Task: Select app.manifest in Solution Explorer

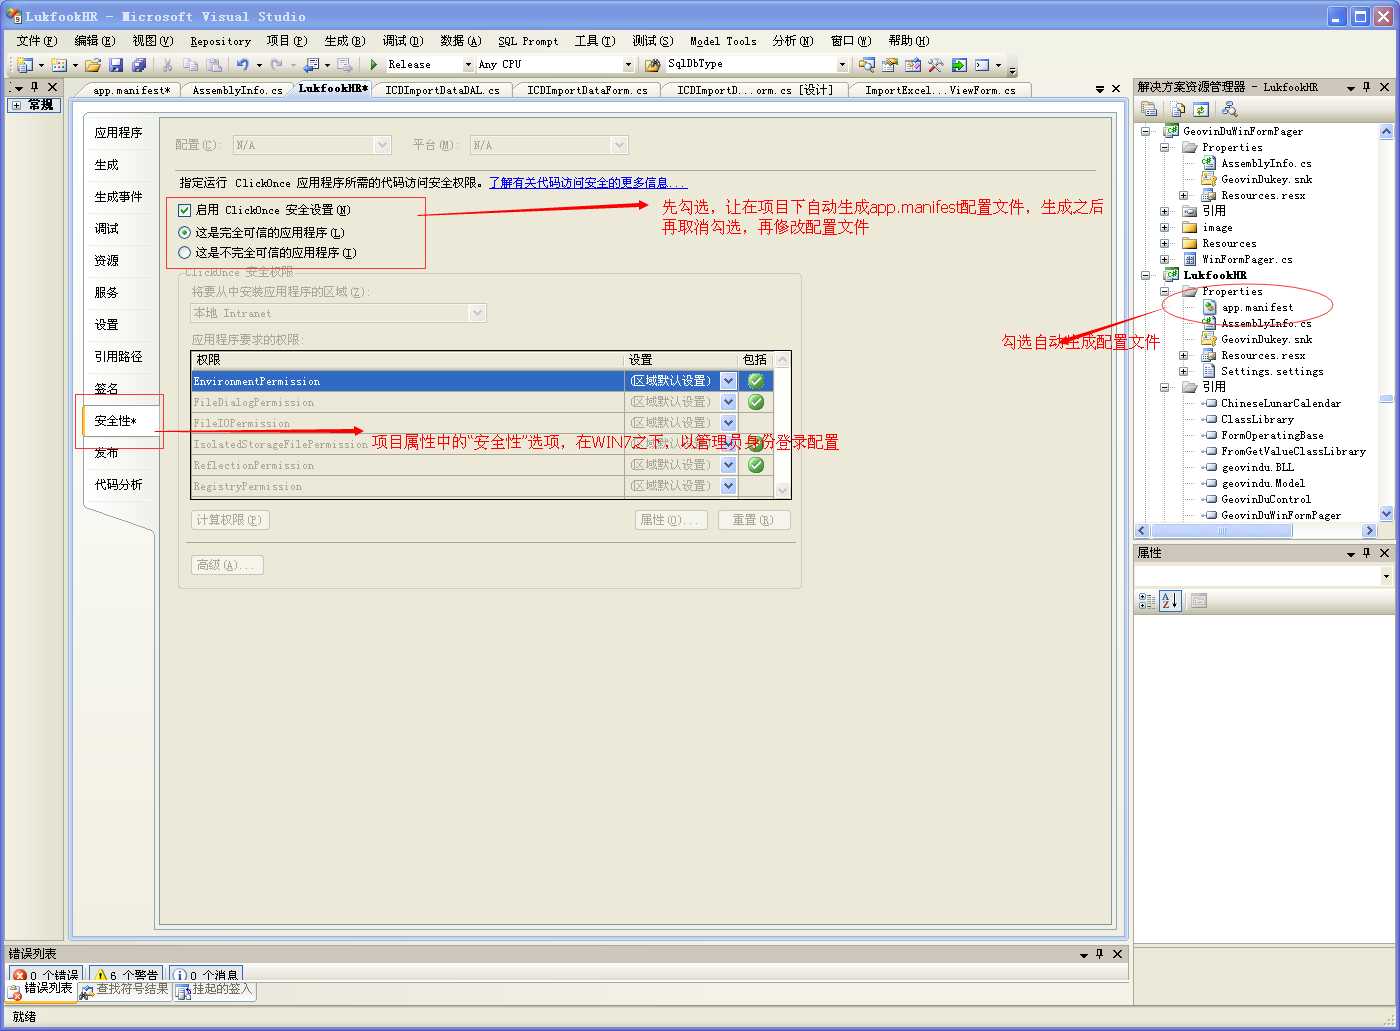Action: 1257,307
